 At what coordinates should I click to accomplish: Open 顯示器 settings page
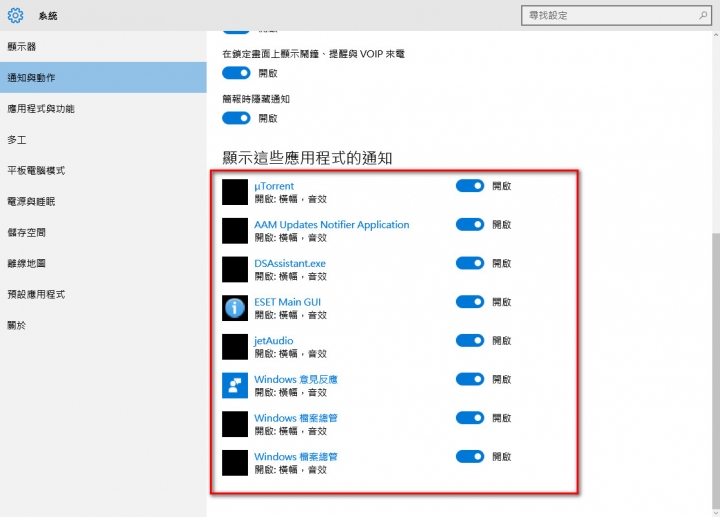click(103, 46)
